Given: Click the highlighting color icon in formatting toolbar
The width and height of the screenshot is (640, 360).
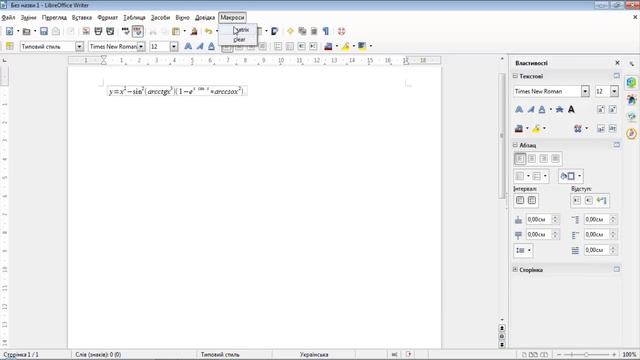Looking at the screenshot, I should point(346,47).
